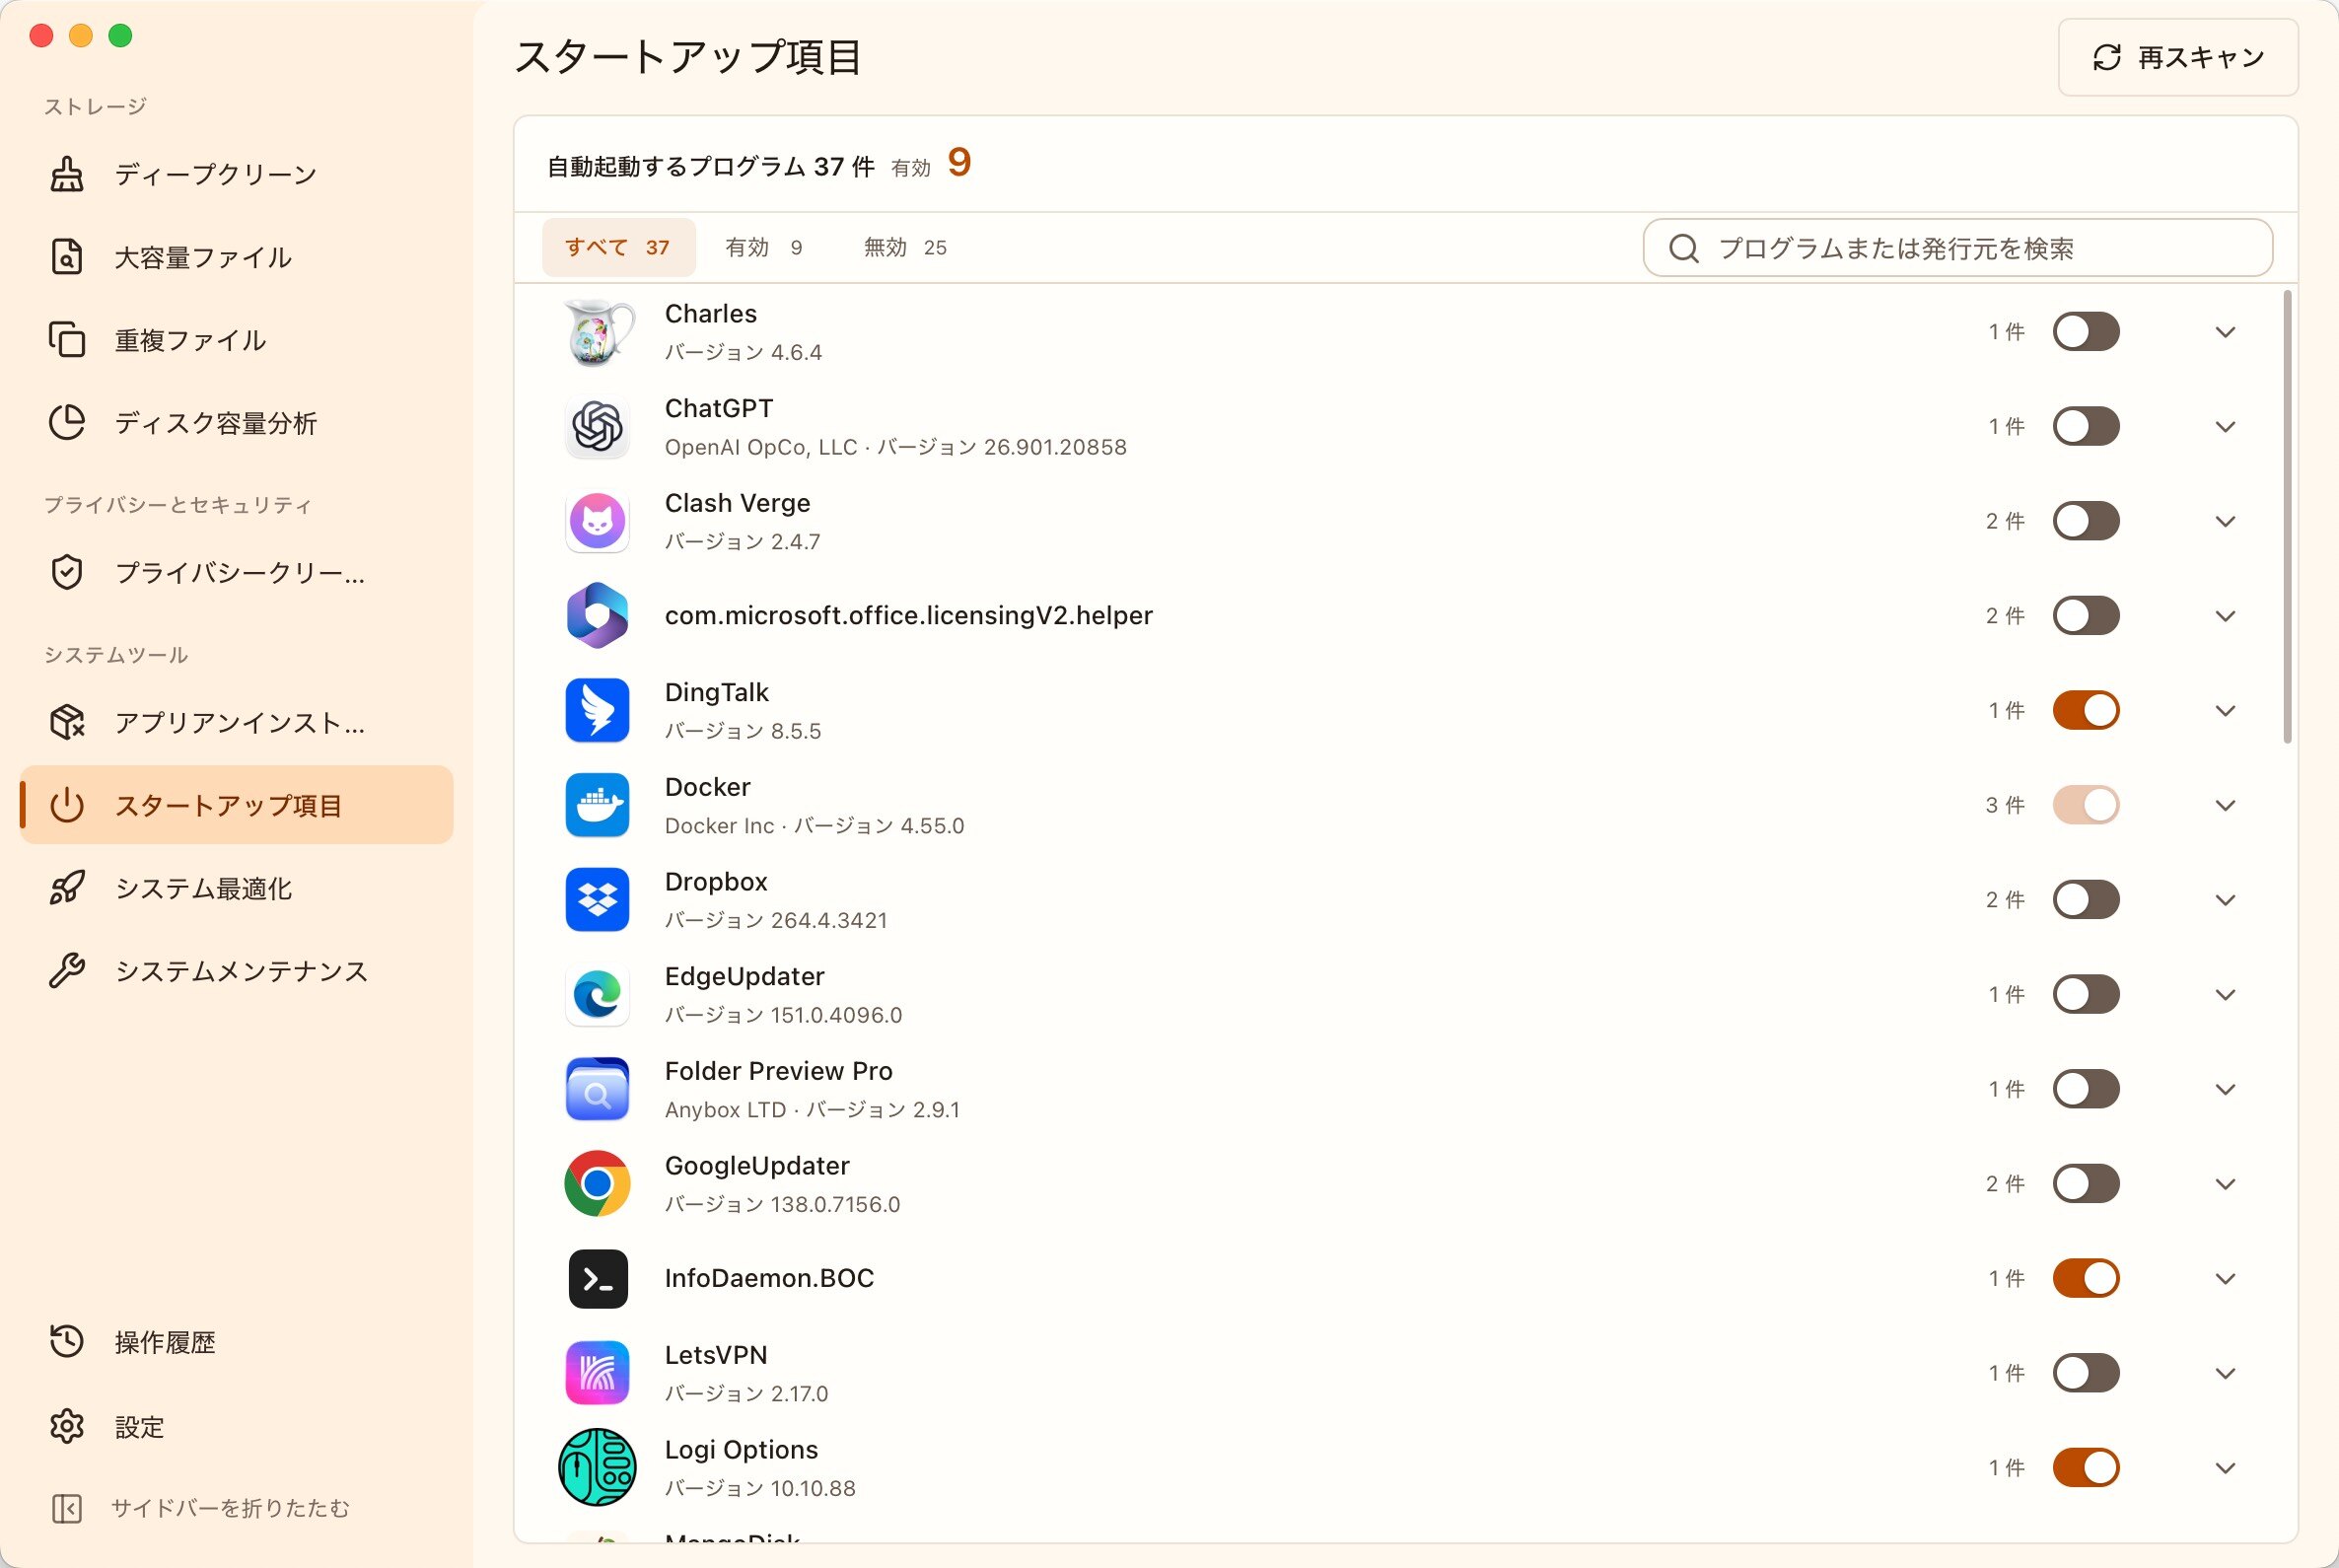Click the EdgeUpdater icon
This screenshot has height=1568, width=2339.
(x=597, y=995)
